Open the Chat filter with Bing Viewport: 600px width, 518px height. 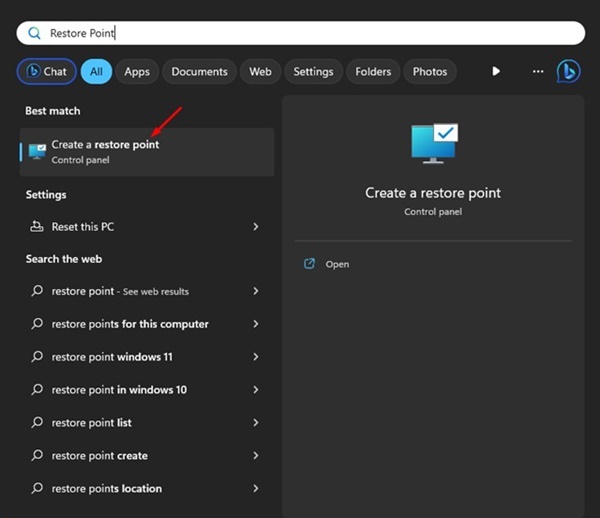coord(46,72)
